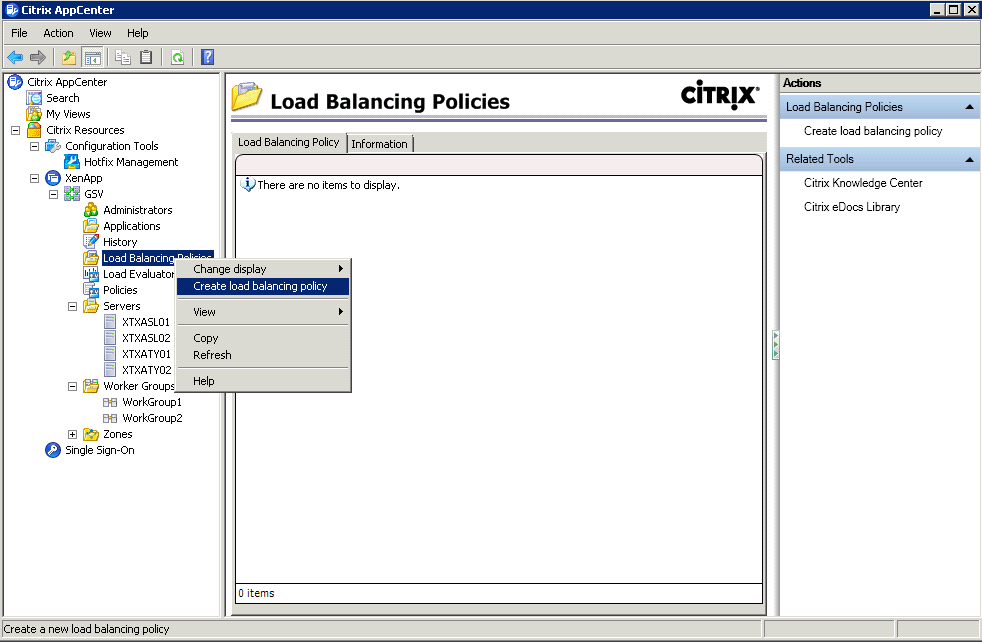
Task: Open the Help menu in menu bar
Action: 138,33
